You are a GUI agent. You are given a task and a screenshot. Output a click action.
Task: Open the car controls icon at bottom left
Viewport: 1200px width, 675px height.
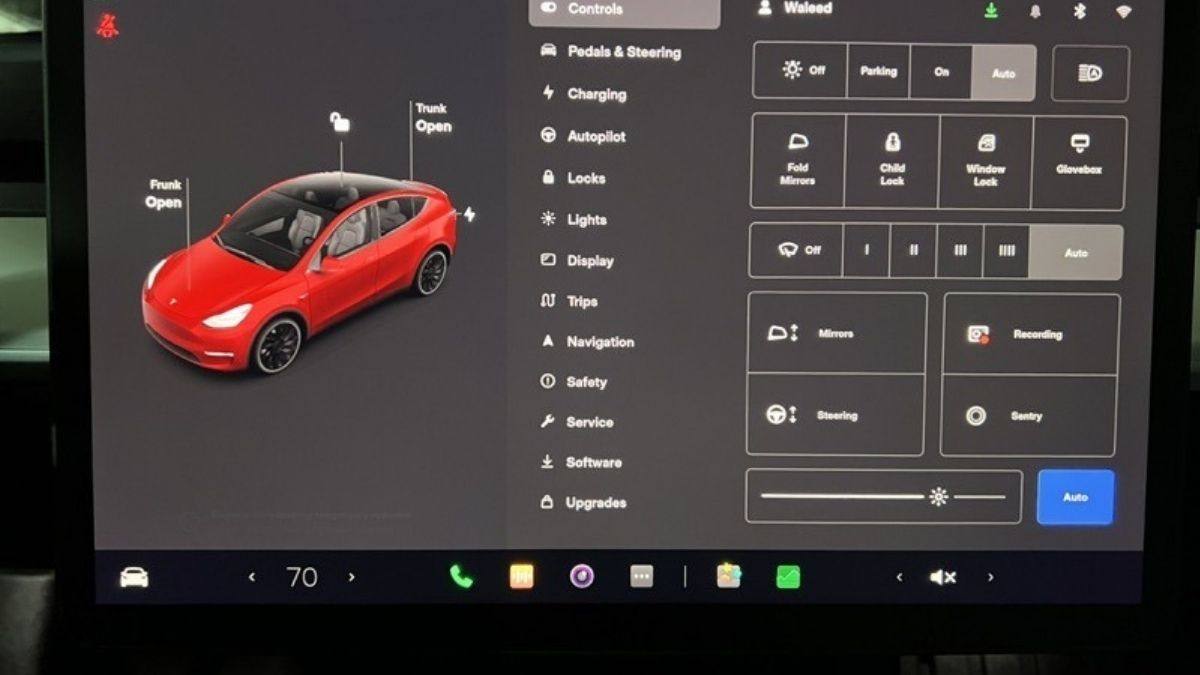[134, 577]
